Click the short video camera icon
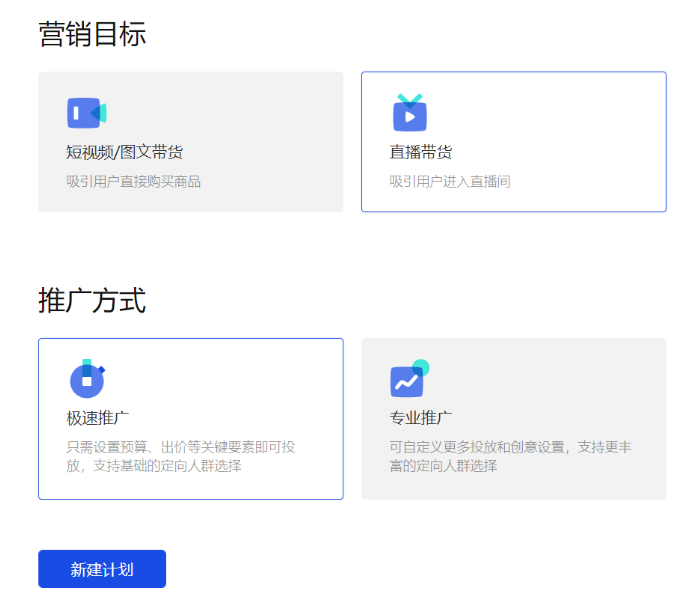This screenshot has width=698, height=608. [86, 113]
